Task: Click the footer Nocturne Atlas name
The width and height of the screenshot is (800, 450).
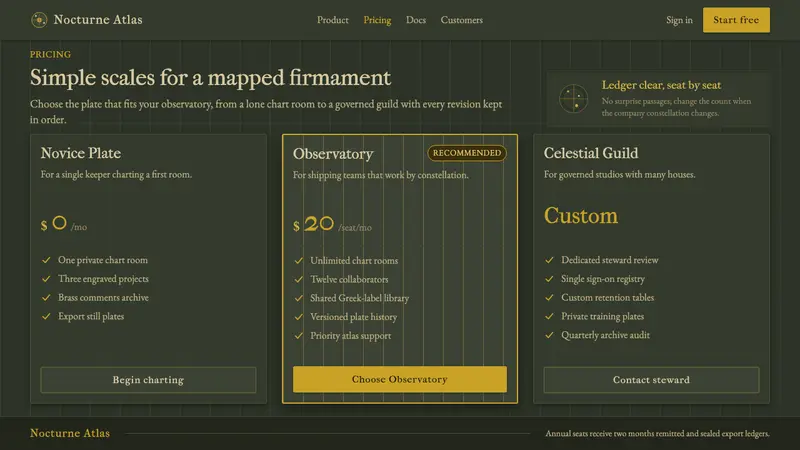Action: coord(70,433)
